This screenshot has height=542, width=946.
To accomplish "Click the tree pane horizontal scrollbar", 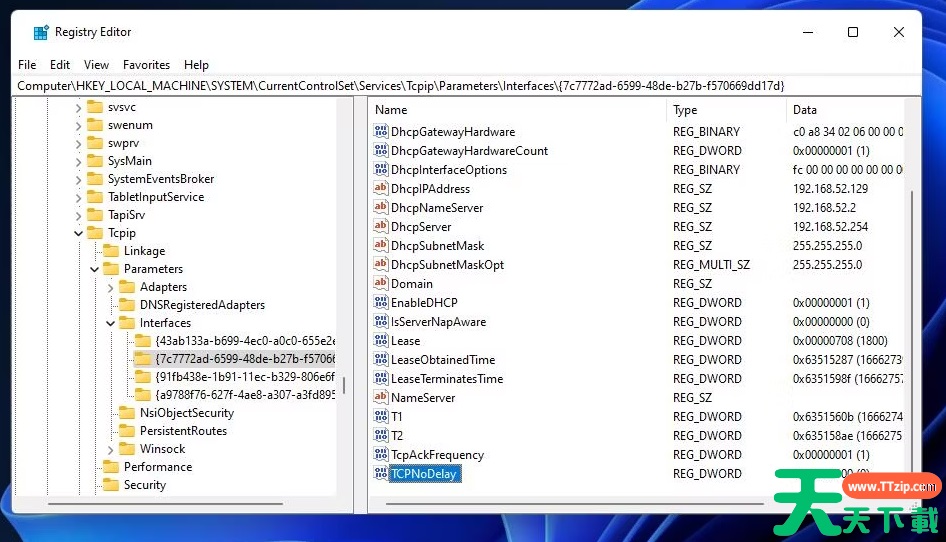I will tap(165, 503).
